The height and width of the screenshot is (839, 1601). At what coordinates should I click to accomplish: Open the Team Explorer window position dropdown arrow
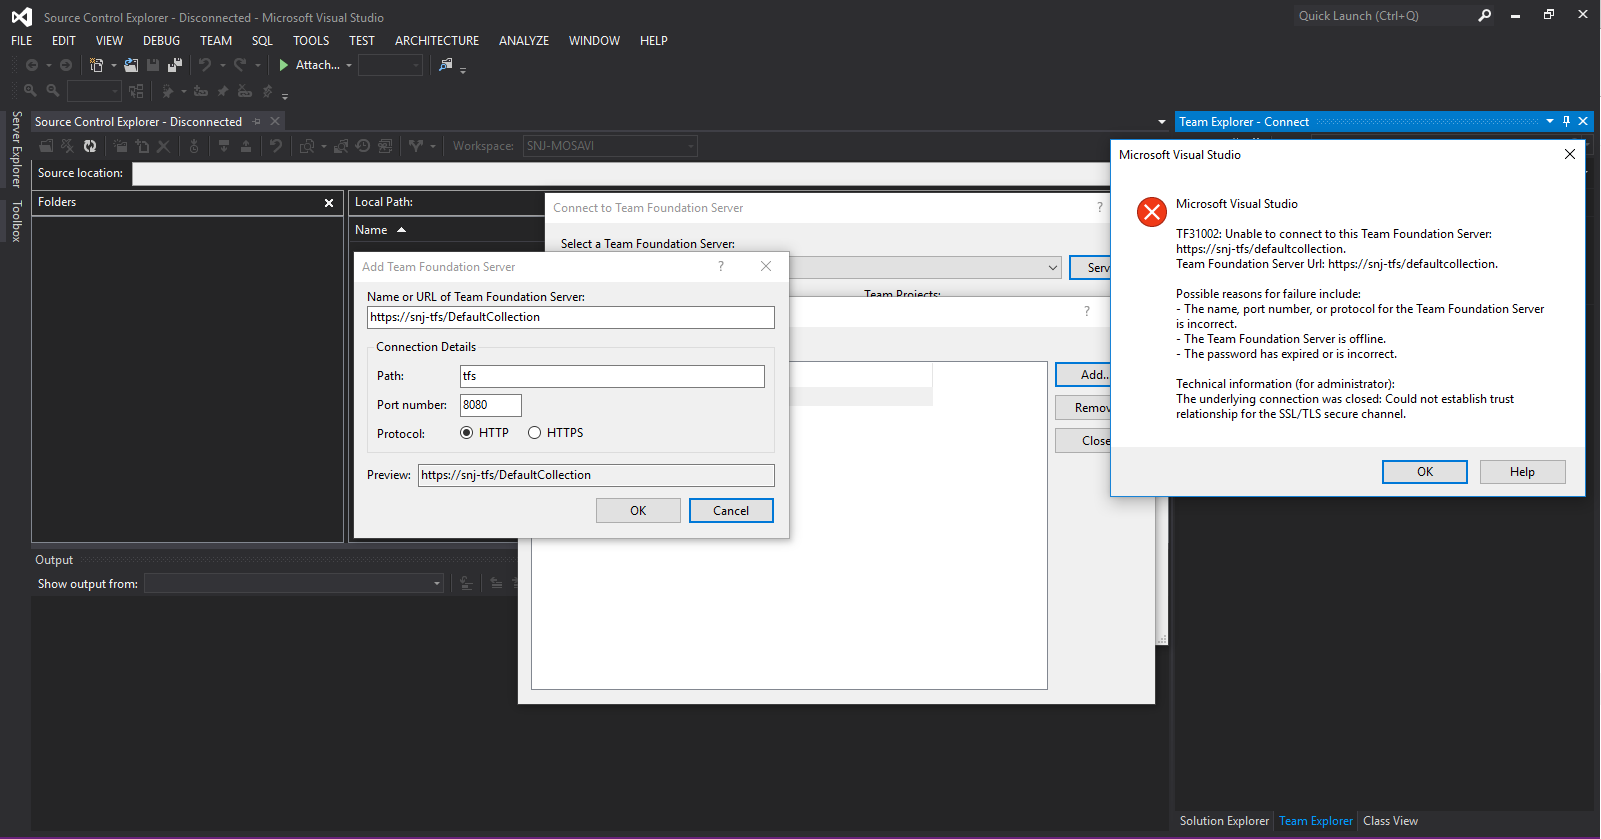[x=1550, y=121]
